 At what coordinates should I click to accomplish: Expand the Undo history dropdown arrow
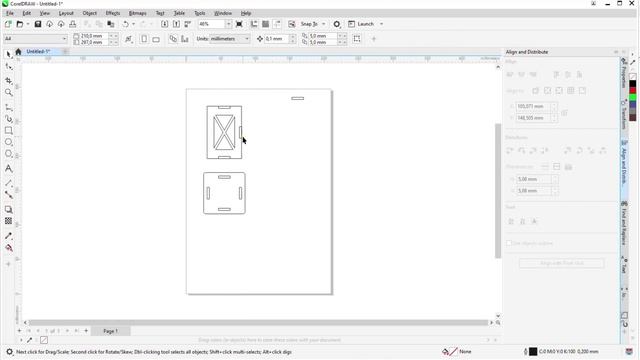click(133, 24)
